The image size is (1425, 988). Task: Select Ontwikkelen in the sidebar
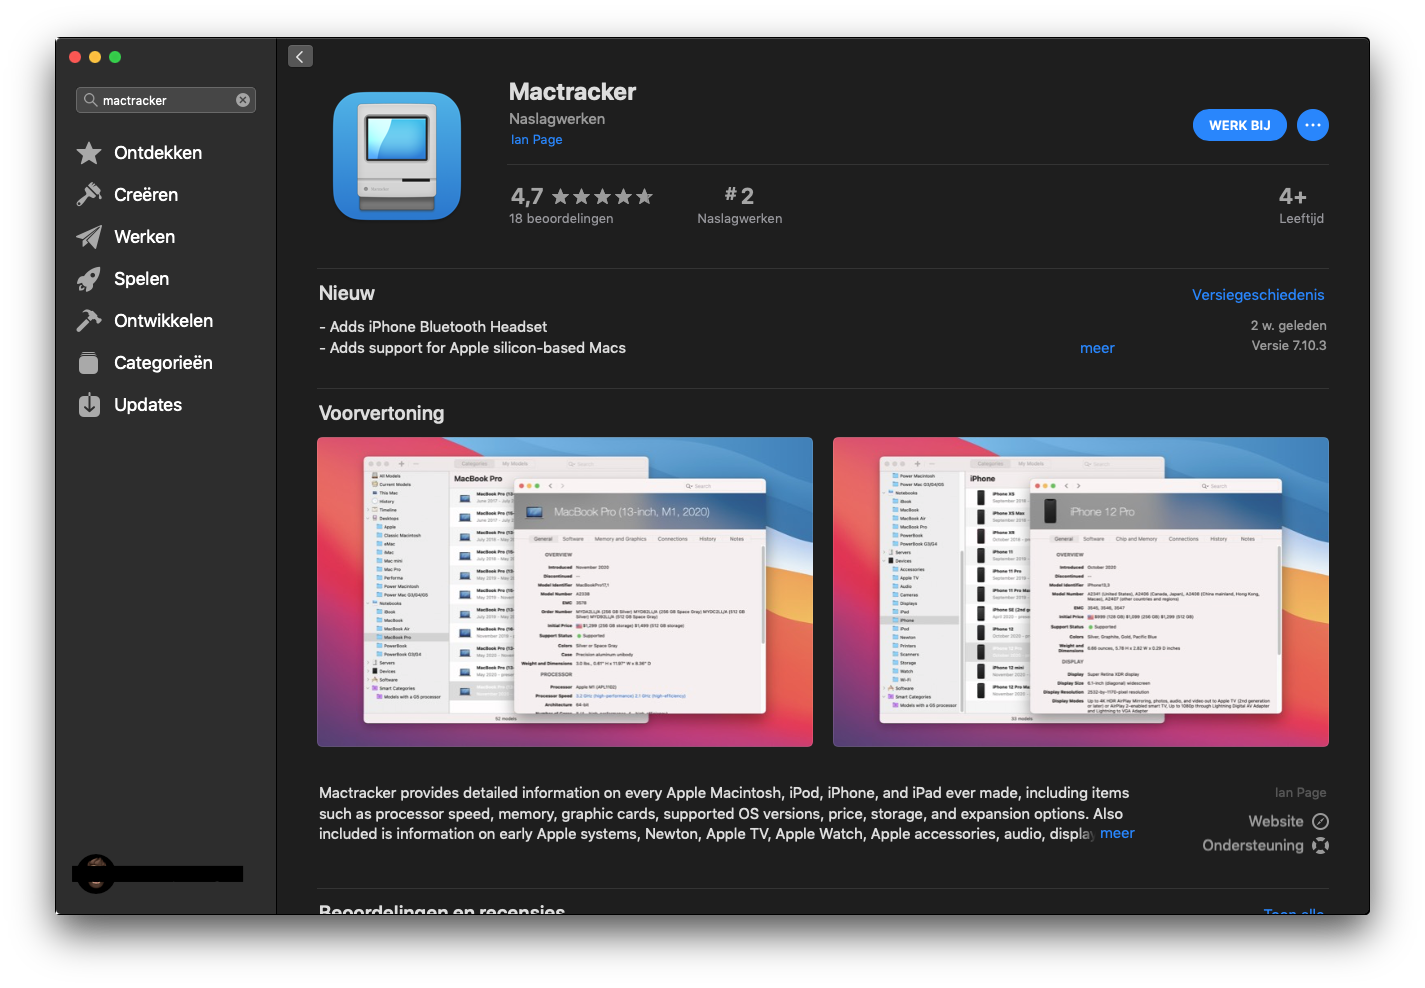[x=163, y=321]
